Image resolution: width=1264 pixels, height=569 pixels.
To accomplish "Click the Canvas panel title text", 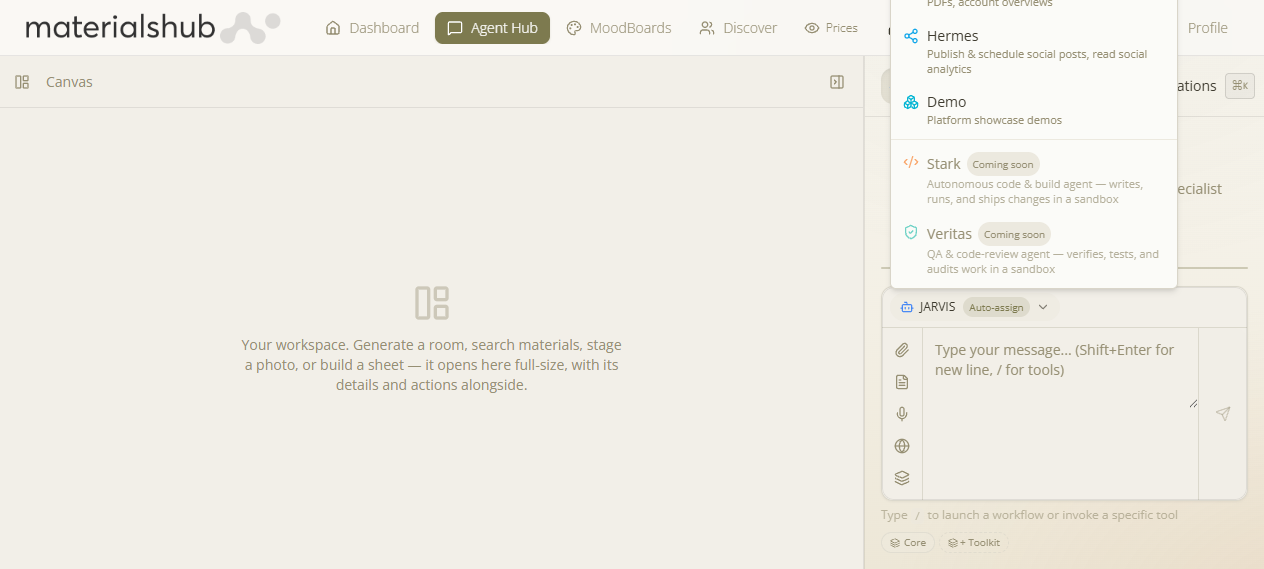I will click(69, 82).
